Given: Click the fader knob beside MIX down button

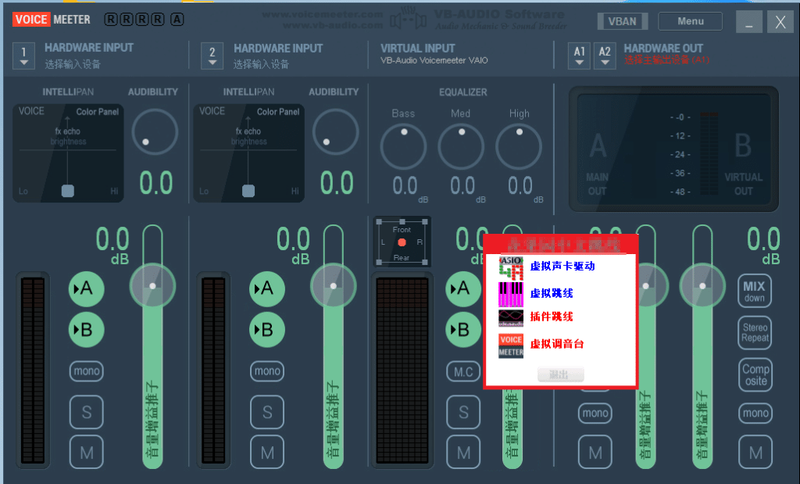Looking at the screenshot, I should [703, 286].
